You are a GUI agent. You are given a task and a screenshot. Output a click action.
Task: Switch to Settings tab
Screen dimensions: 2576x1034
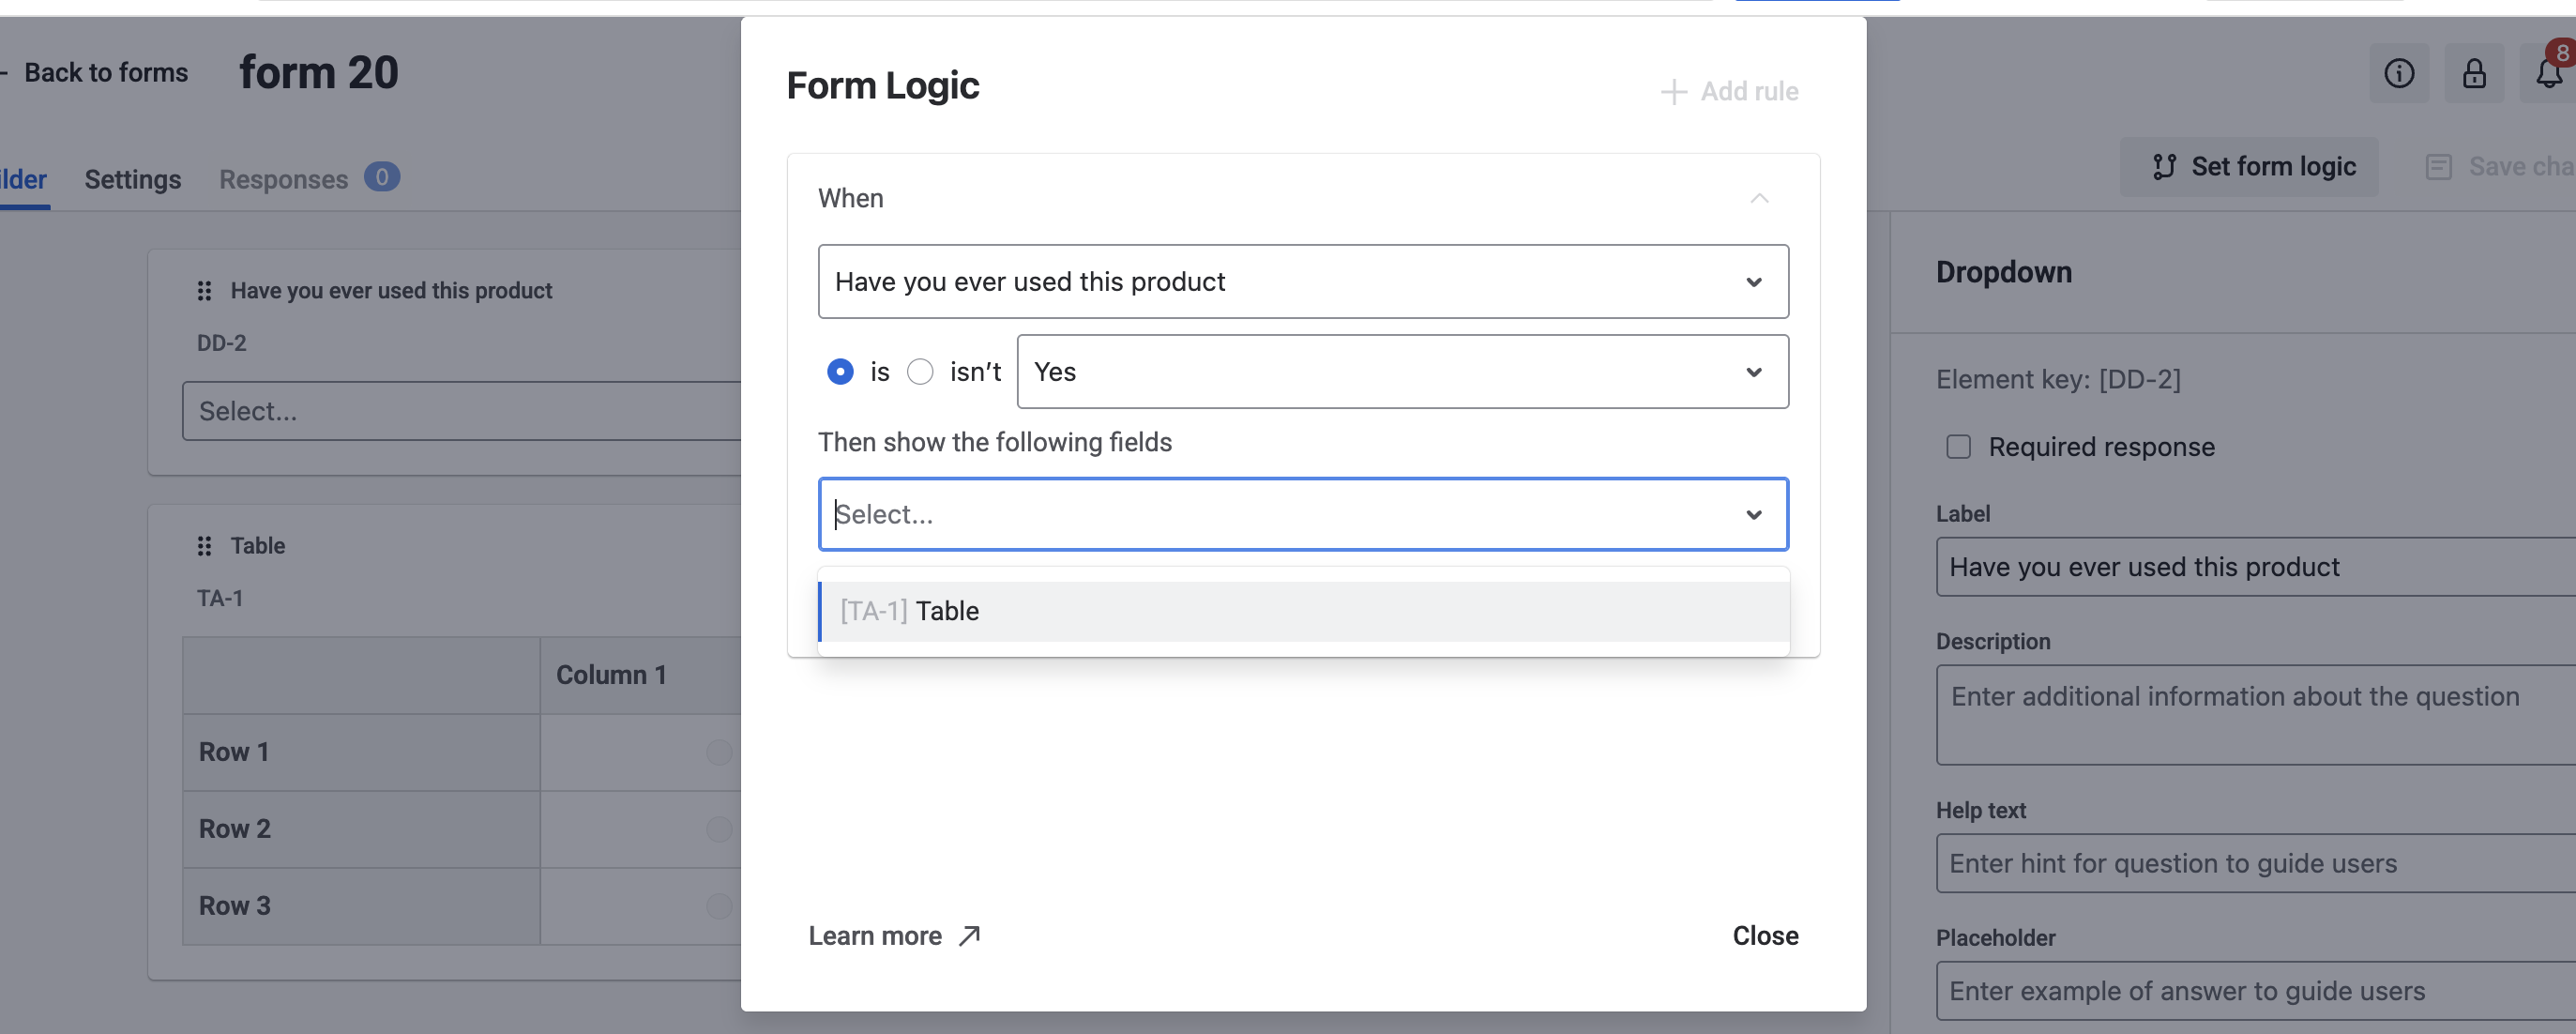point(133,180)
